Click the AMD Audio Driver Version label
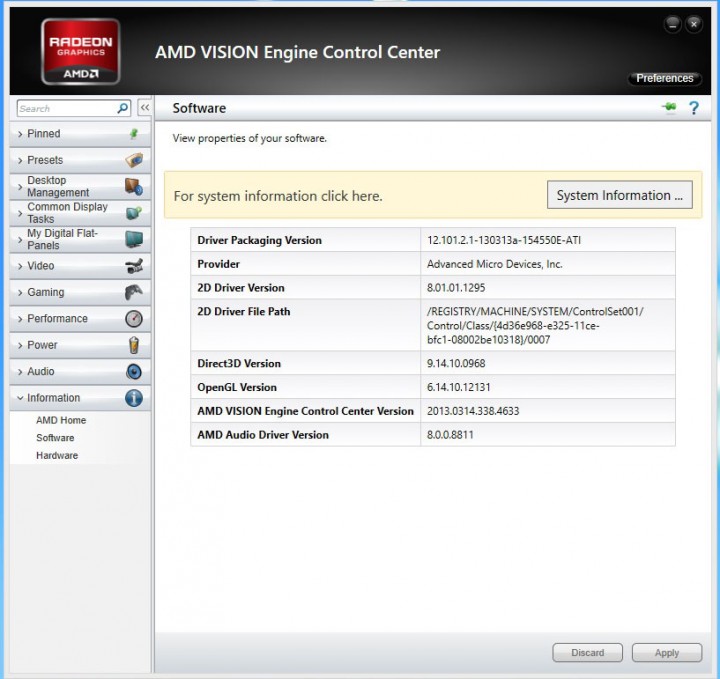Viewport: 720px width, 679px height. tap(263, 435)
